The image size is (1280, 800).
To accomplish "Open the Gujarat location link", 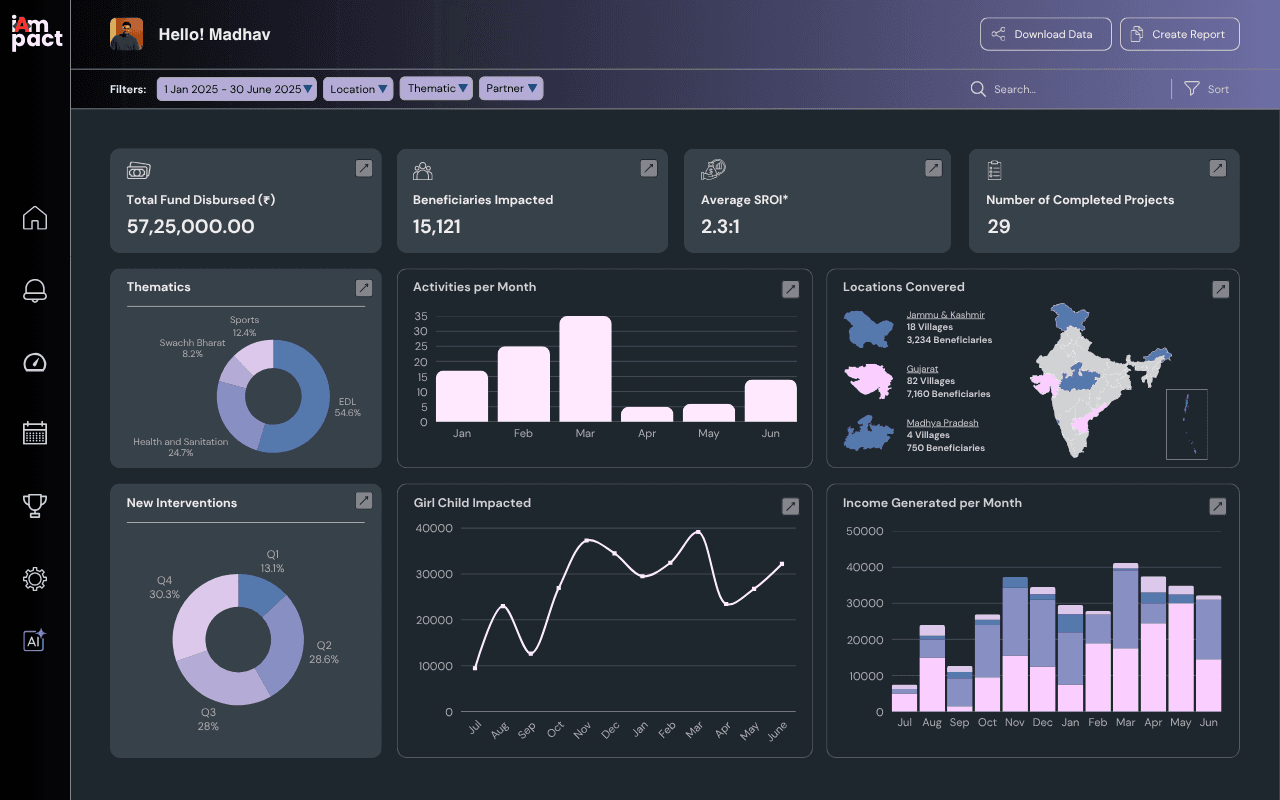I will [x=922, y=368].
